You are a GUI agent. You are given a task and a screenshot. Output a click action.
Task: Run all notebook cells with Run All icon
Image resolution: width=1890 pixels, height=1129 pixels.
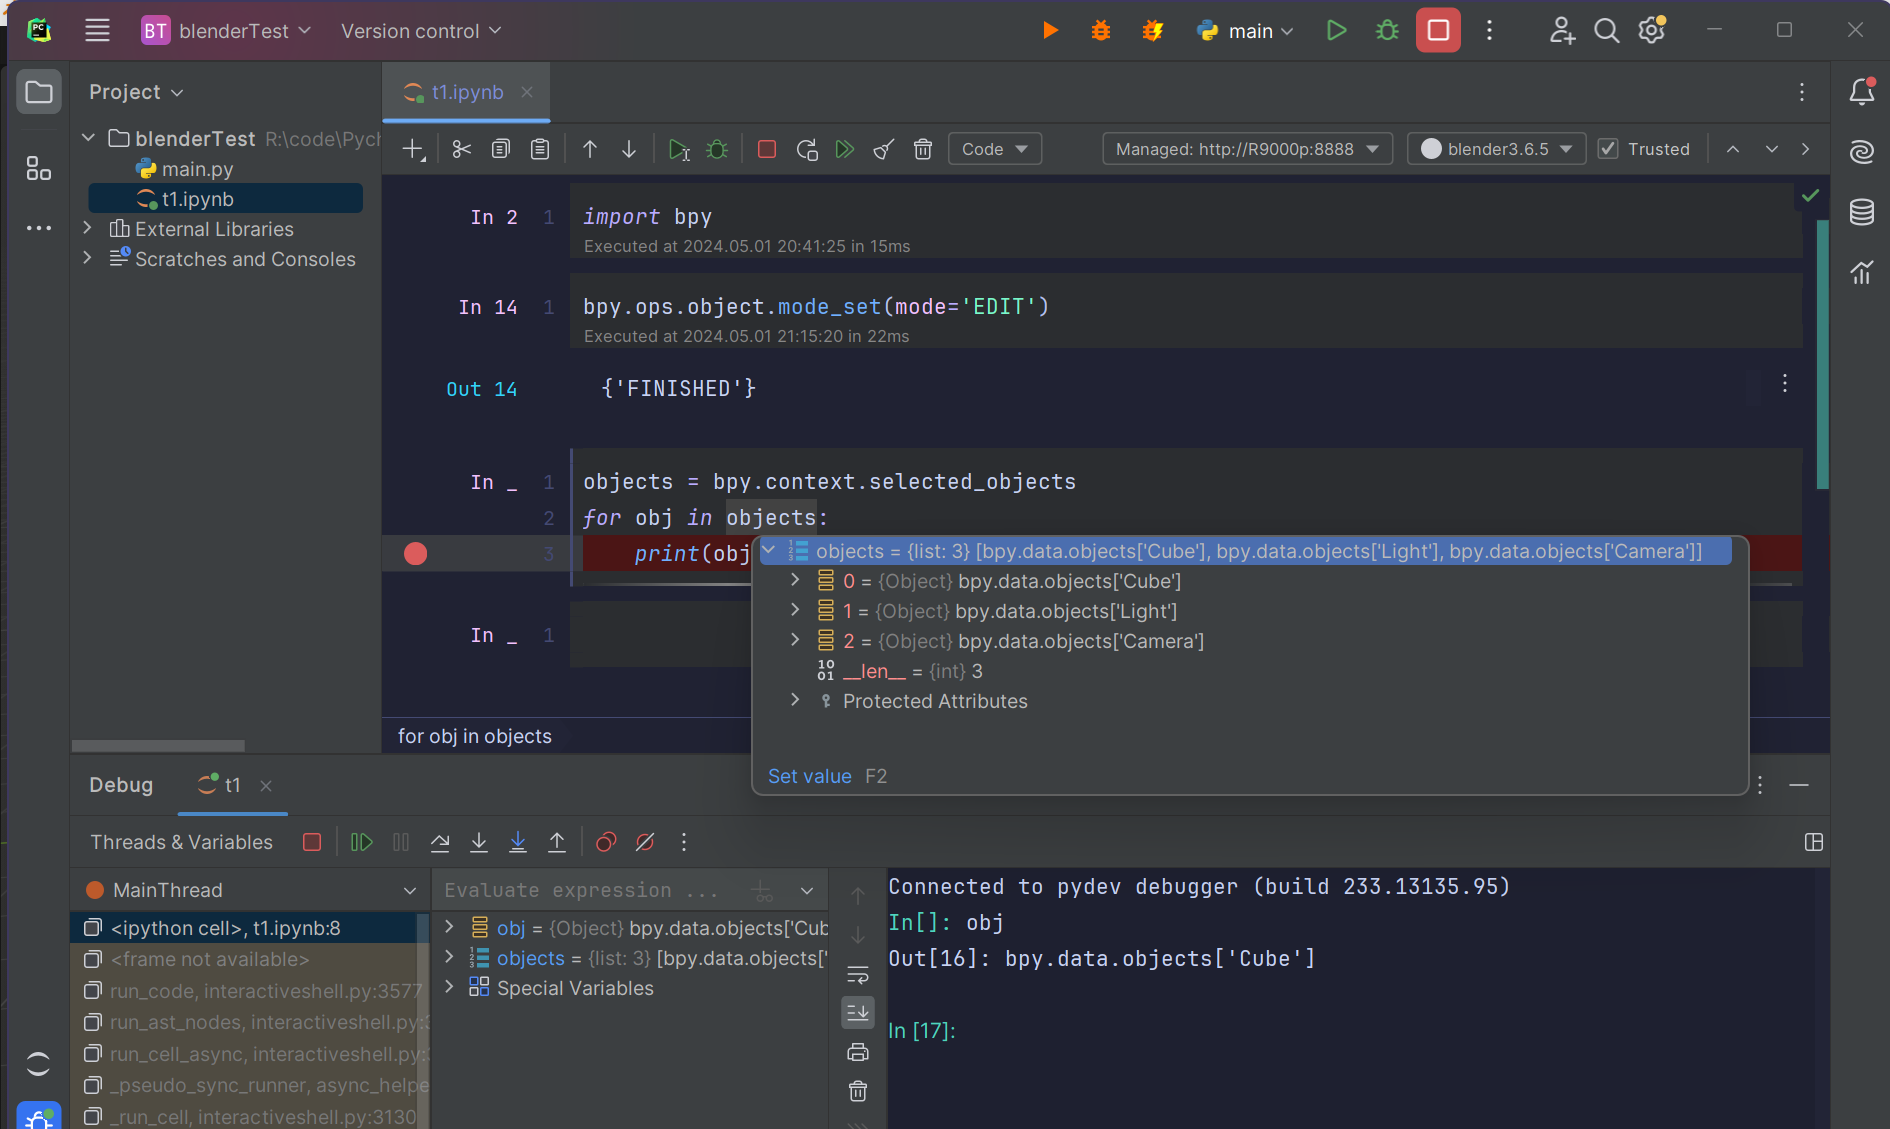[x=845, y=148]
